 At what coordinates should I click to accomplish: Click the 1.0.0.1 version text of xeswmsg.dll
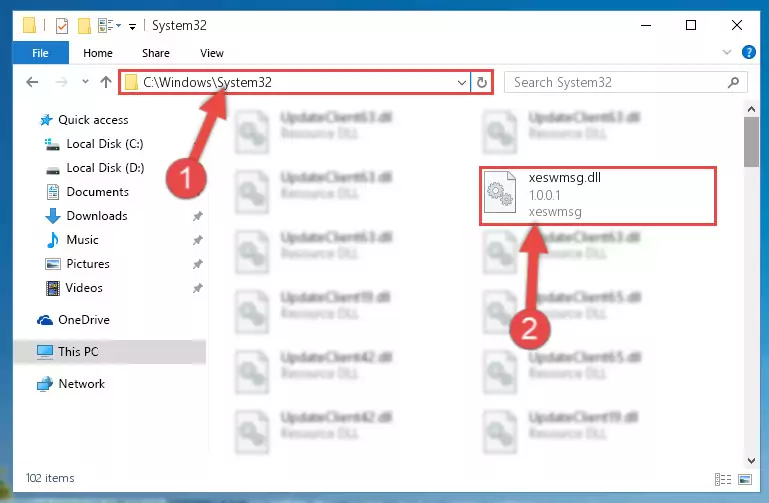pos(544,196)
